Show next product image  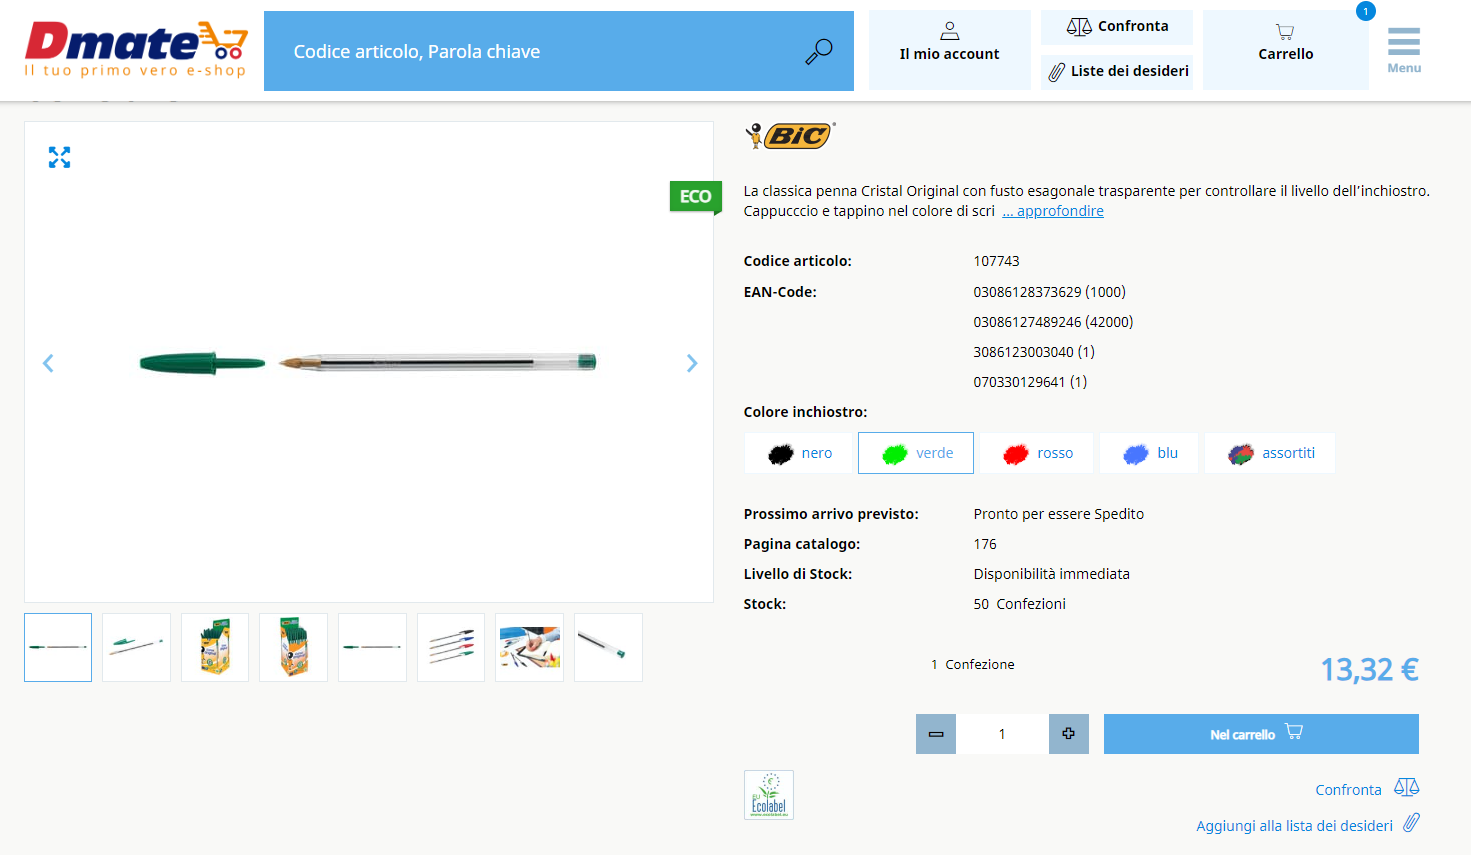click(x=691, y=363)
